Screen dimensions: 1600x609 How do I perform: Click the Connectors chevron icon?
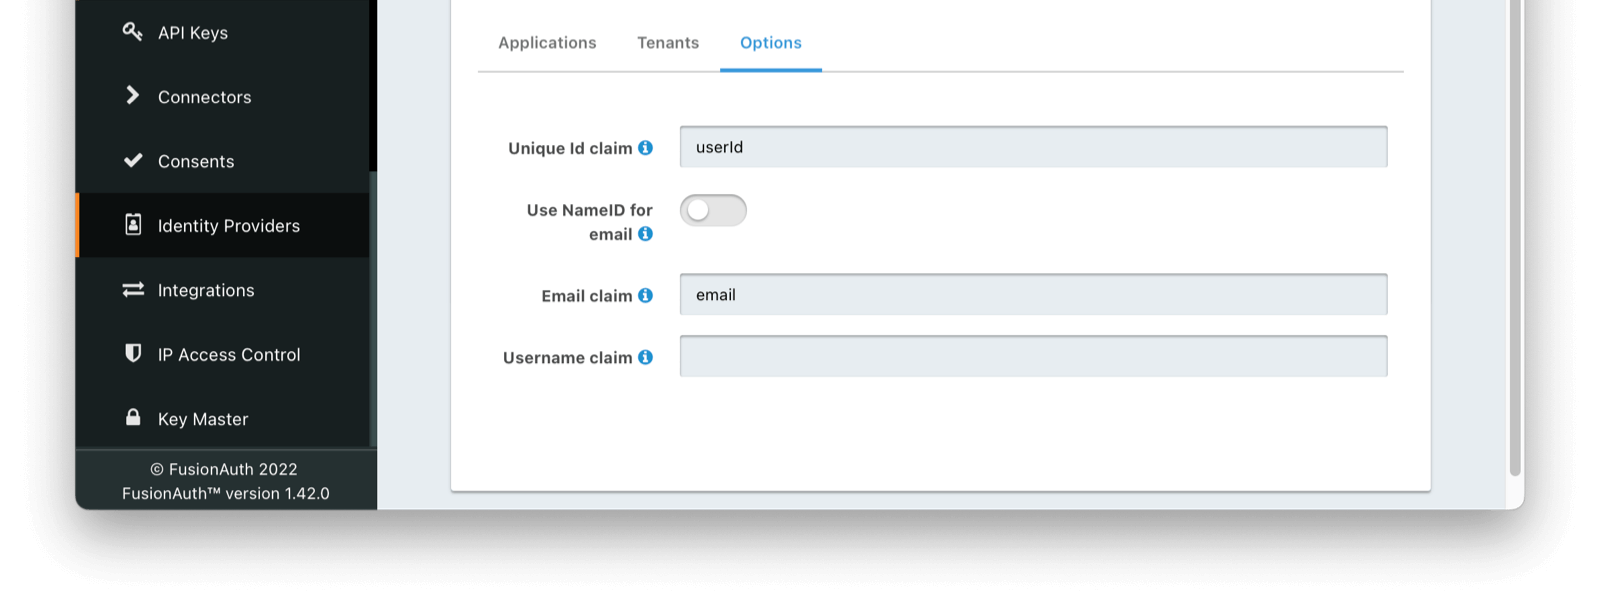pos(132,95)
